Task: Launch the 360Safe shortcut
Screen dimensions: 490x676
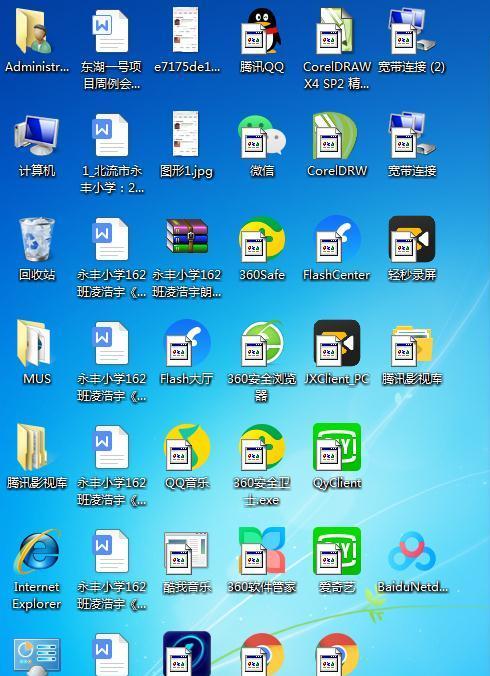Action: 262,239
